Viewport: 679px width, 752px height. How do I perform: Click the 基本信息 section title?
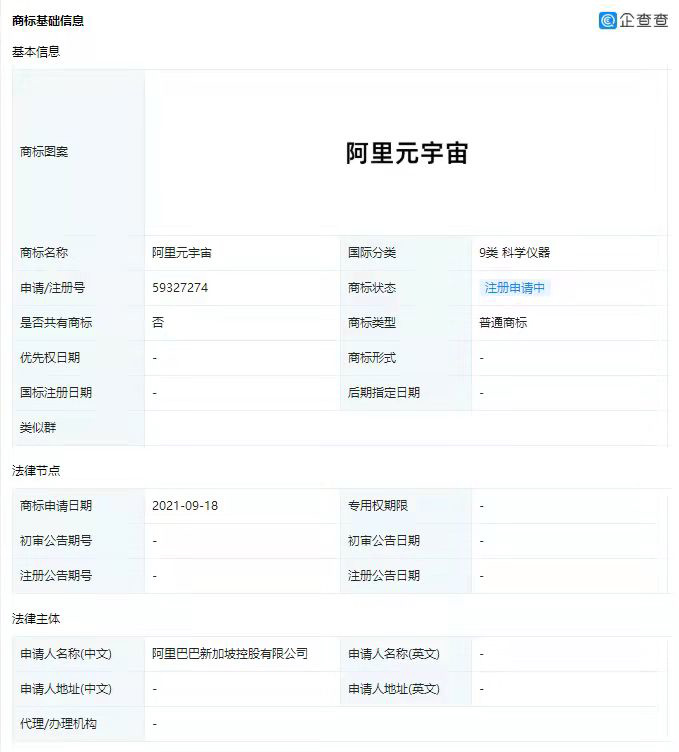tap(36, 51)
